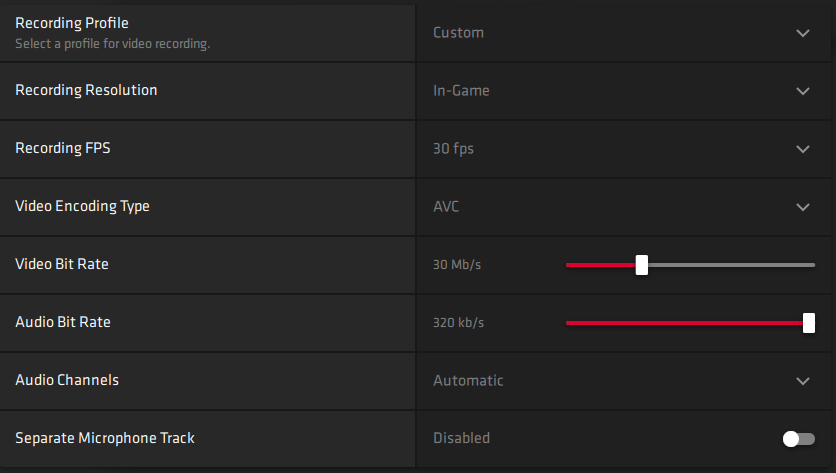Open the Automatic audio channels dropdown
The width and height of the screenshot is (836, 473).
(x=623, y=381)
